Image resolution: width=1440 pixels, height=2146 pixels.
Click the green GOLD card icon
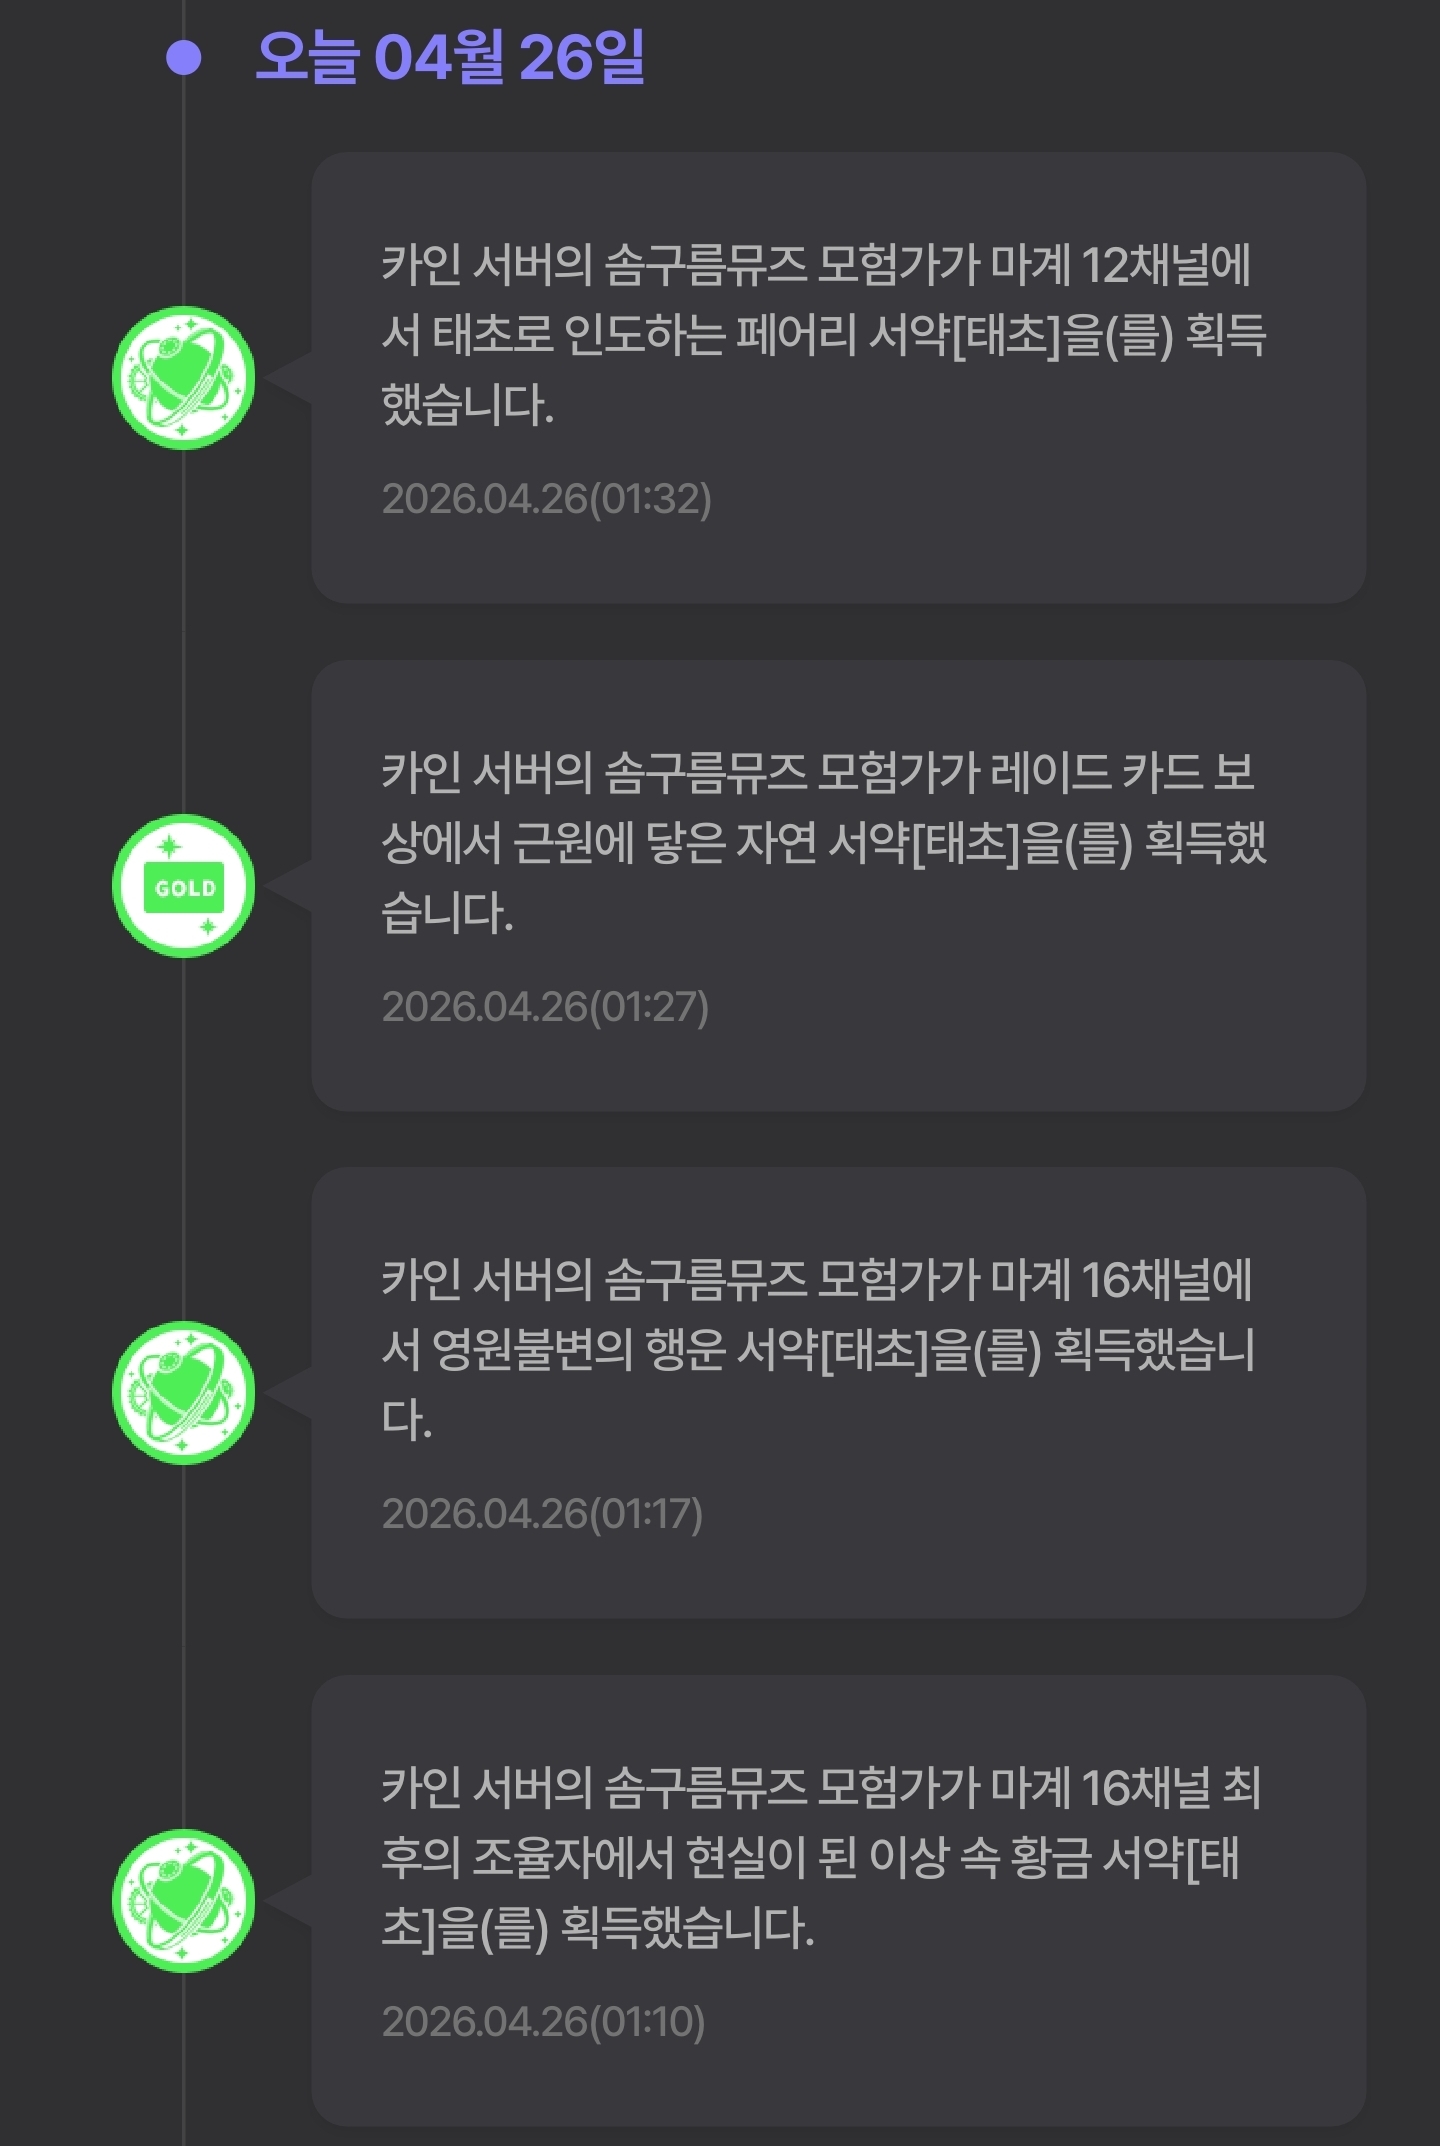184,886
